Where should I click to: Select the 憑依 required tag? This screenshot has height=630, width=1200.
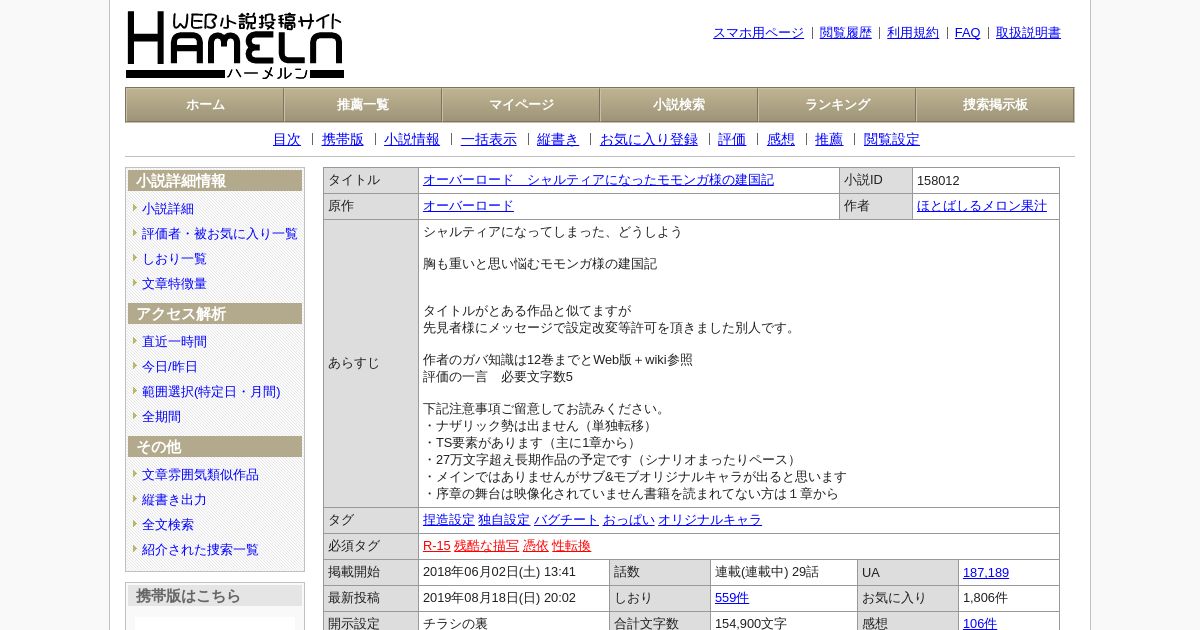[536, 546]
